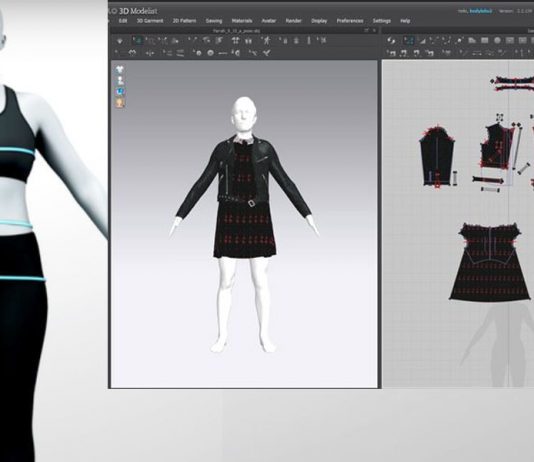Screen dimensions: 534x462
Task: Open the Sewing menu
Action: 214,21
